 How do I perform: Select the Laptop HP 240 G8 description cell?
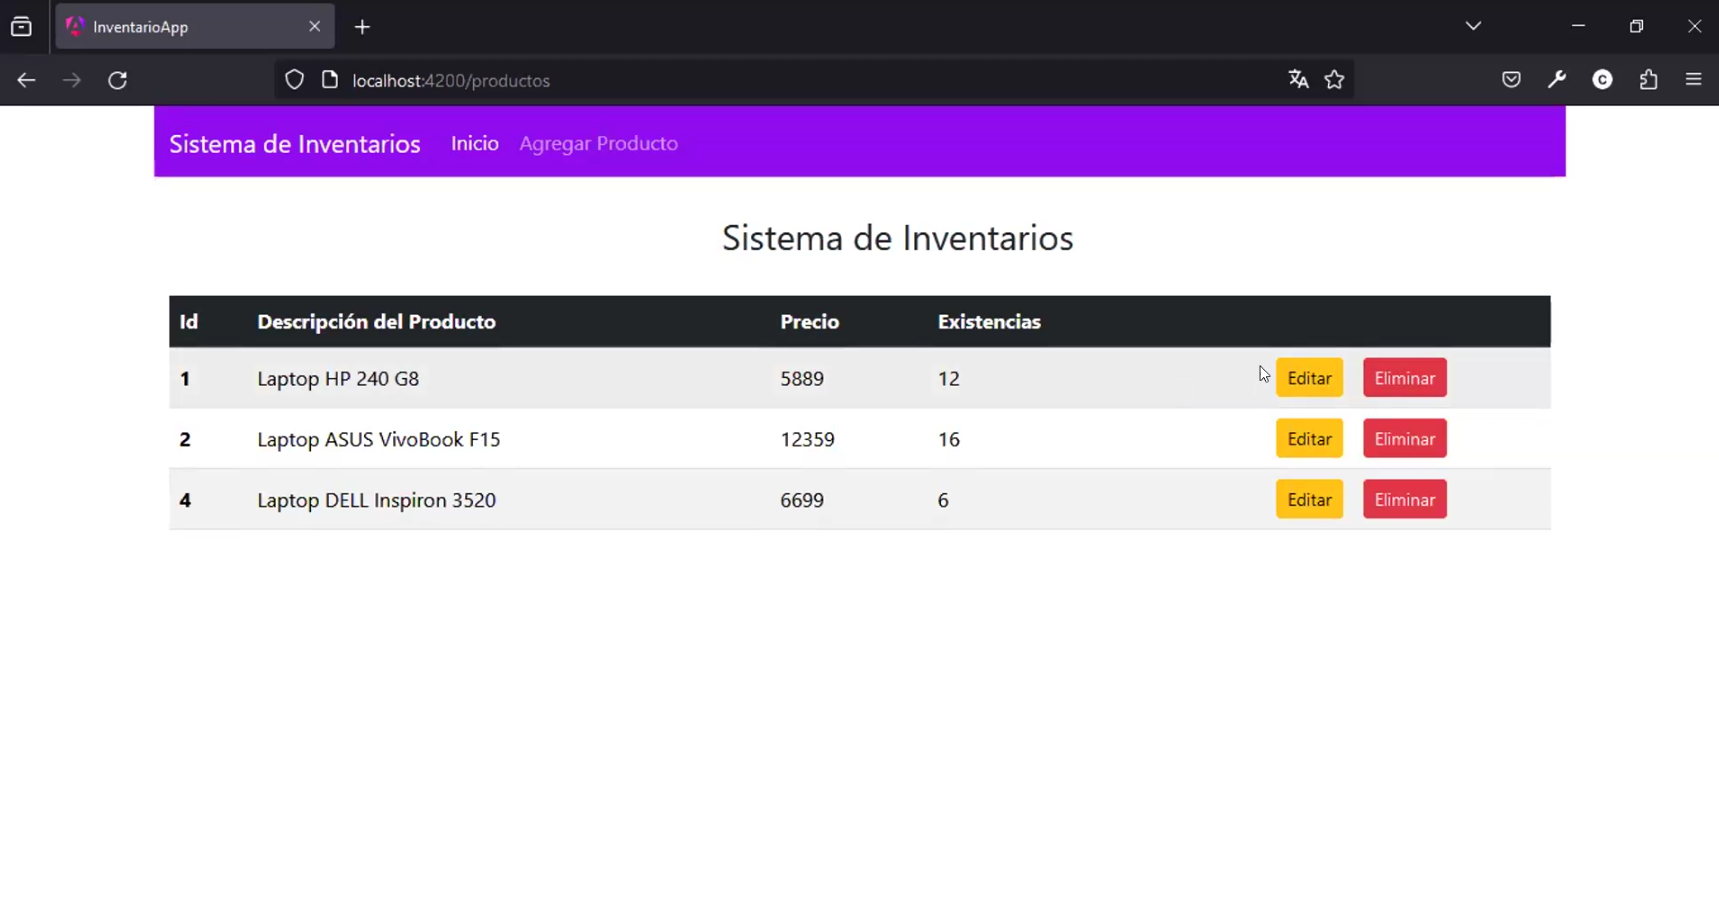(x=338, y=379)
